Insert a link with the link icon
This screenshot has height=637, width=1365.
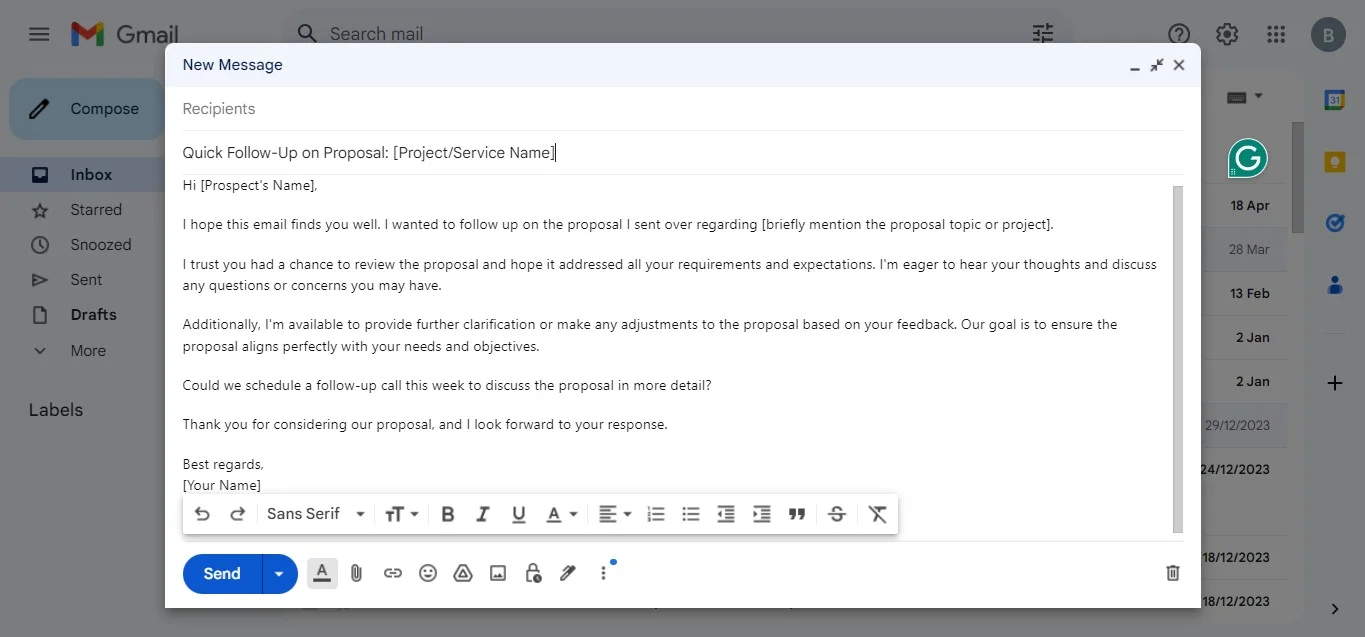[392, 573]
